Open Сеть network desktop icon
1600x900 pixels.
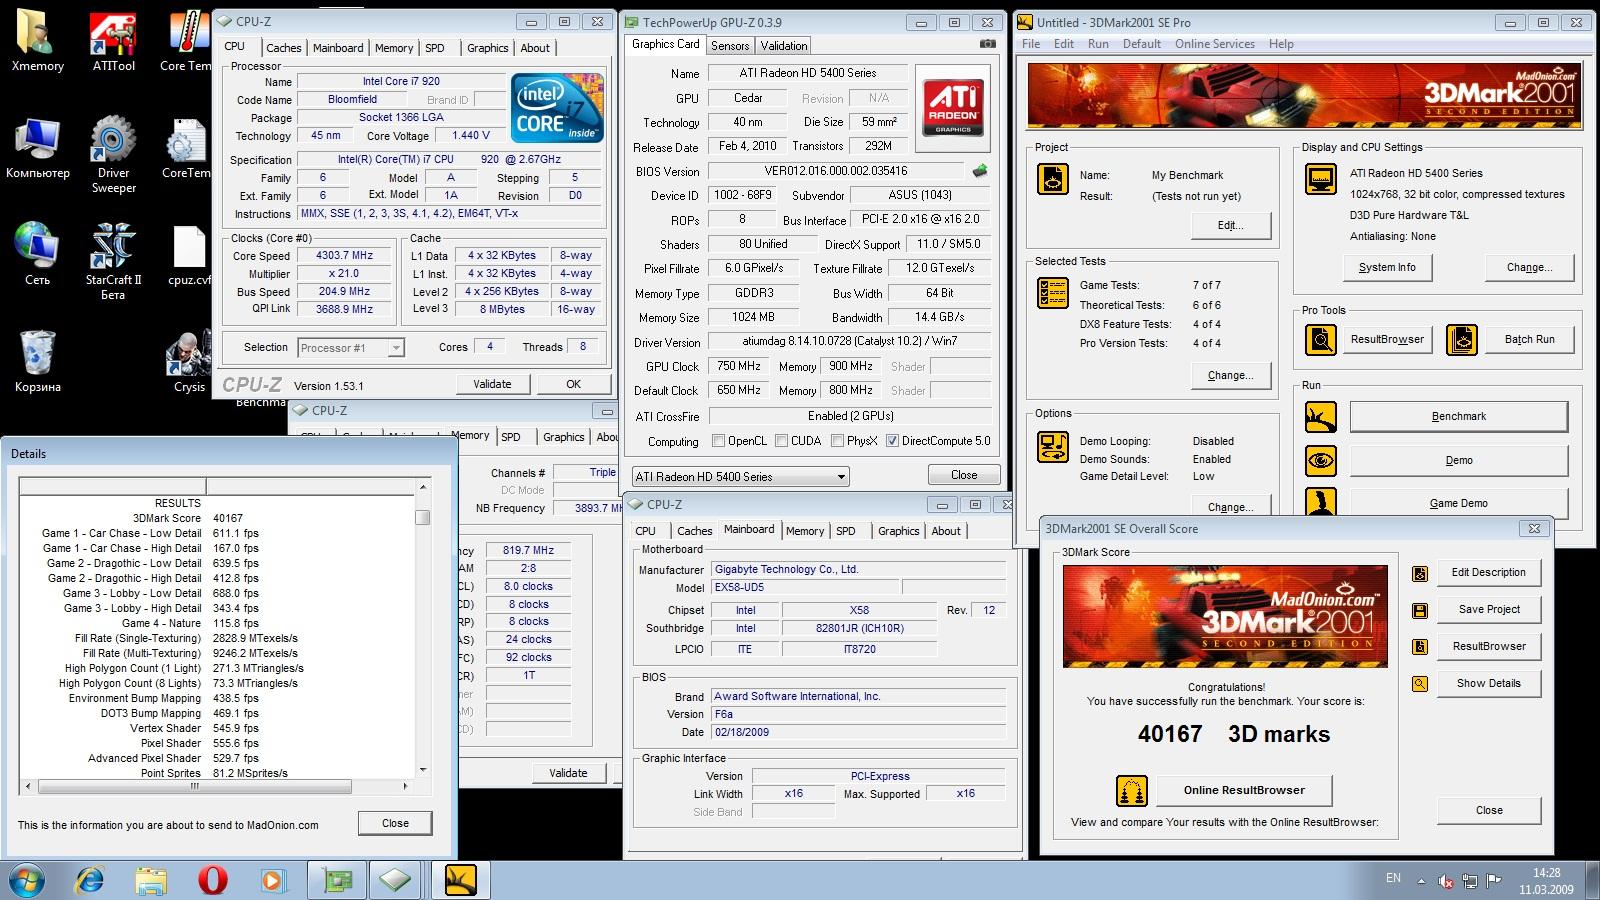pos(37,255)
